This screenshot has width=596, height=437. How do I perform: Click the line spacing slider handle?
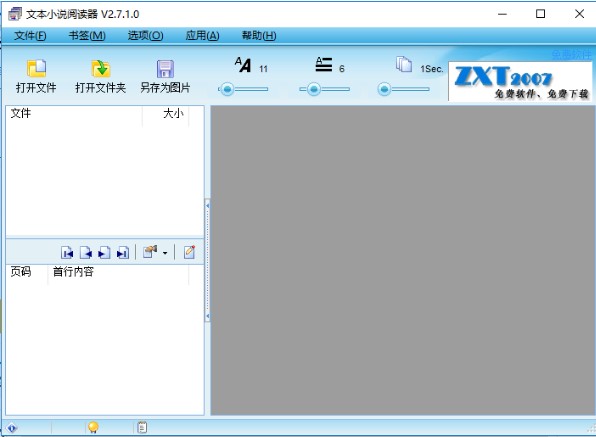tap(314, 89)
